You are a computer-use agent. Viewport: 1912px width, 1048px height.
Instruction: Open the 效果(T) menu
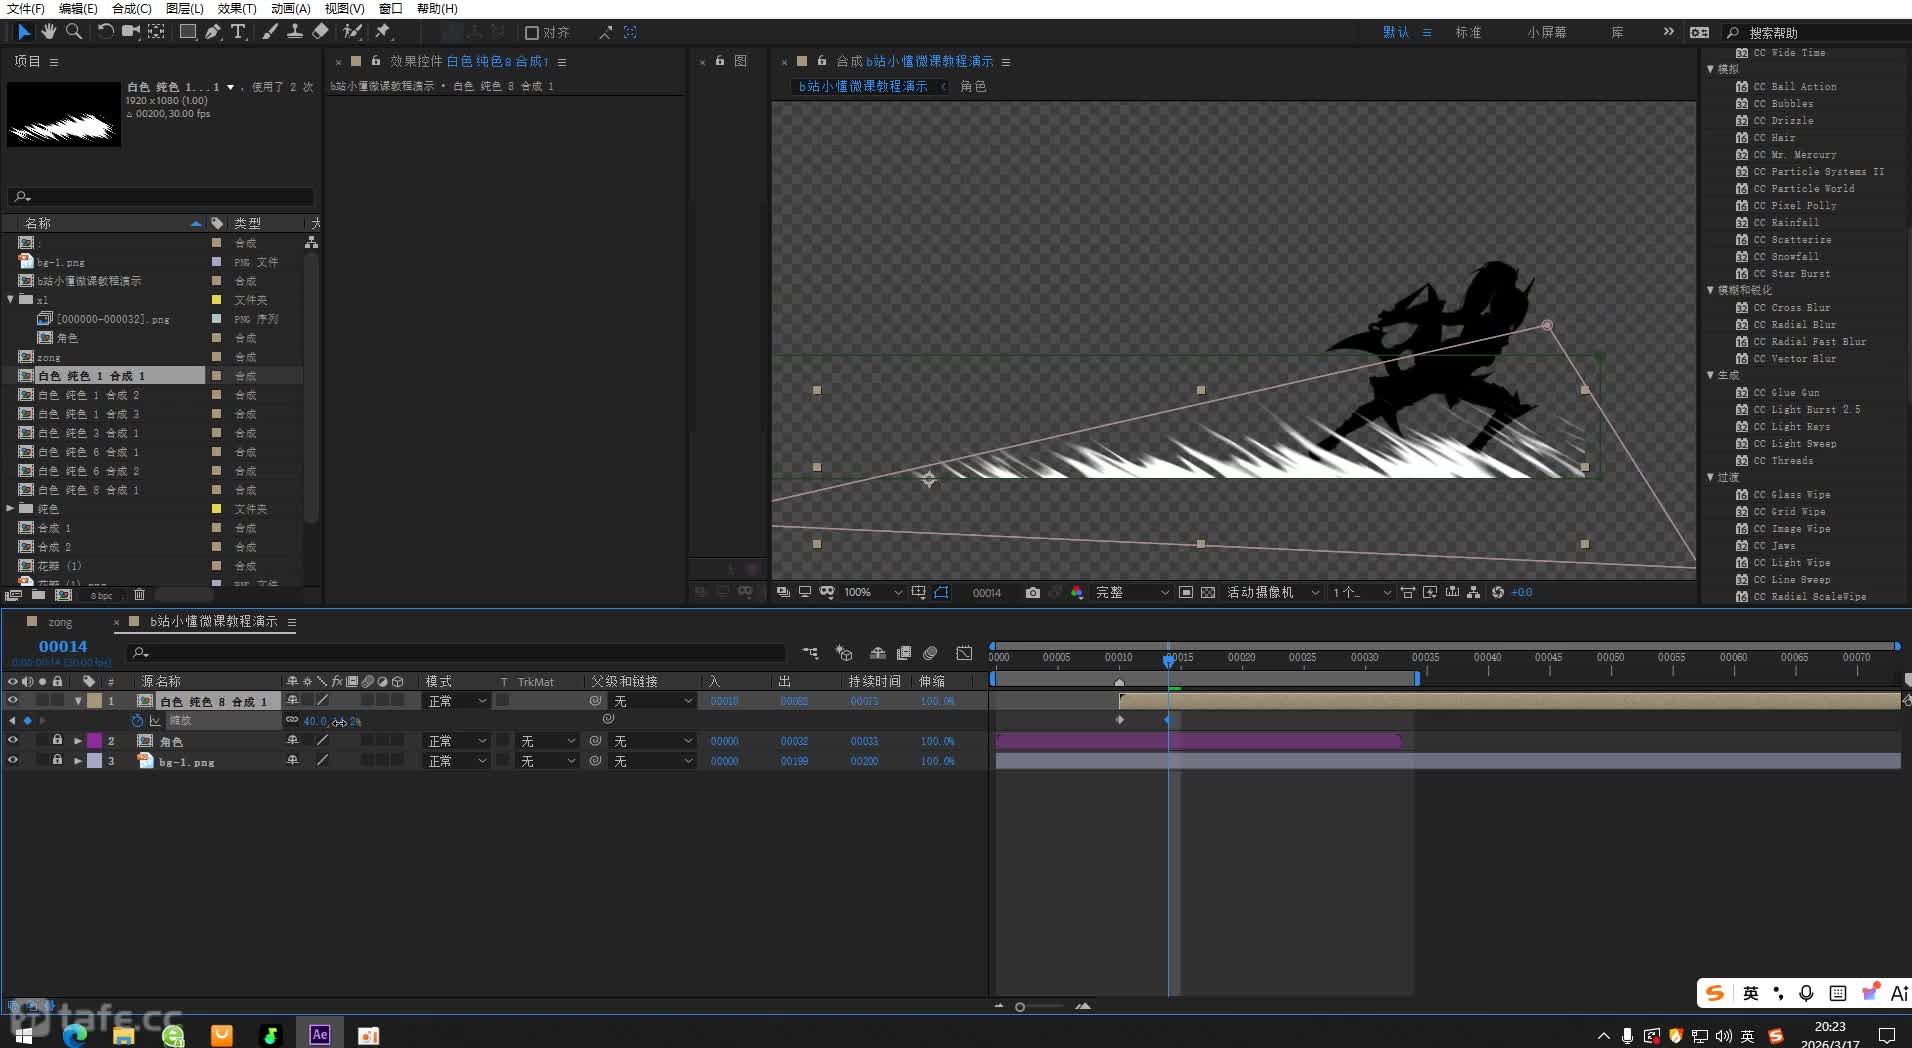(237, 9)
